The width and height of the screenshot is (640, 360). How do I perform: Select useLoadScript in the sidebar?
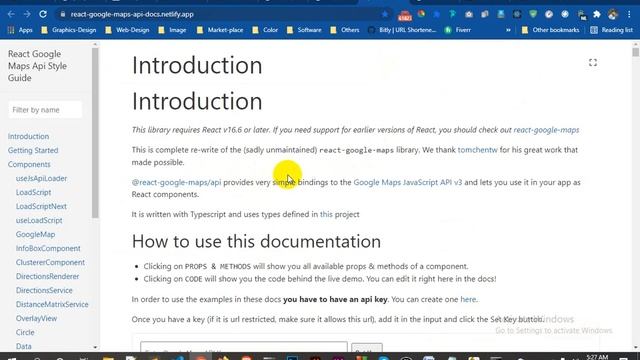click(39, 220)
